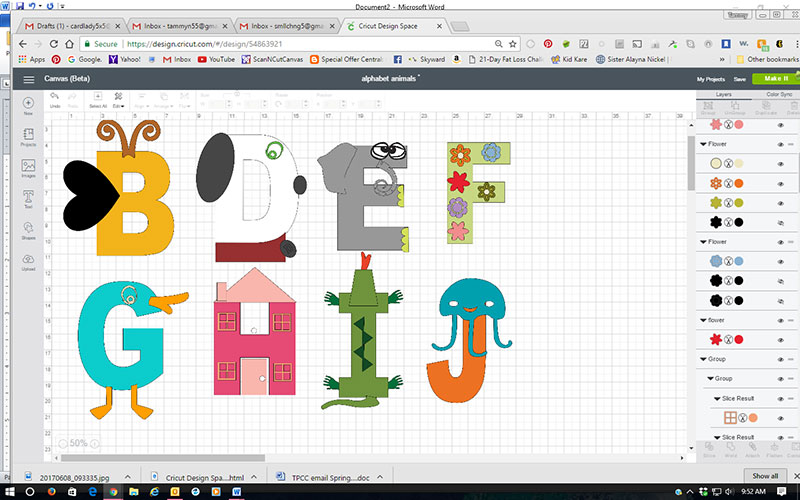Image resolution: width=800 pixels, height=500 pixels.
Task: Collapse the second Flower group
Action: pyautogui.click(x=704, y=242)
